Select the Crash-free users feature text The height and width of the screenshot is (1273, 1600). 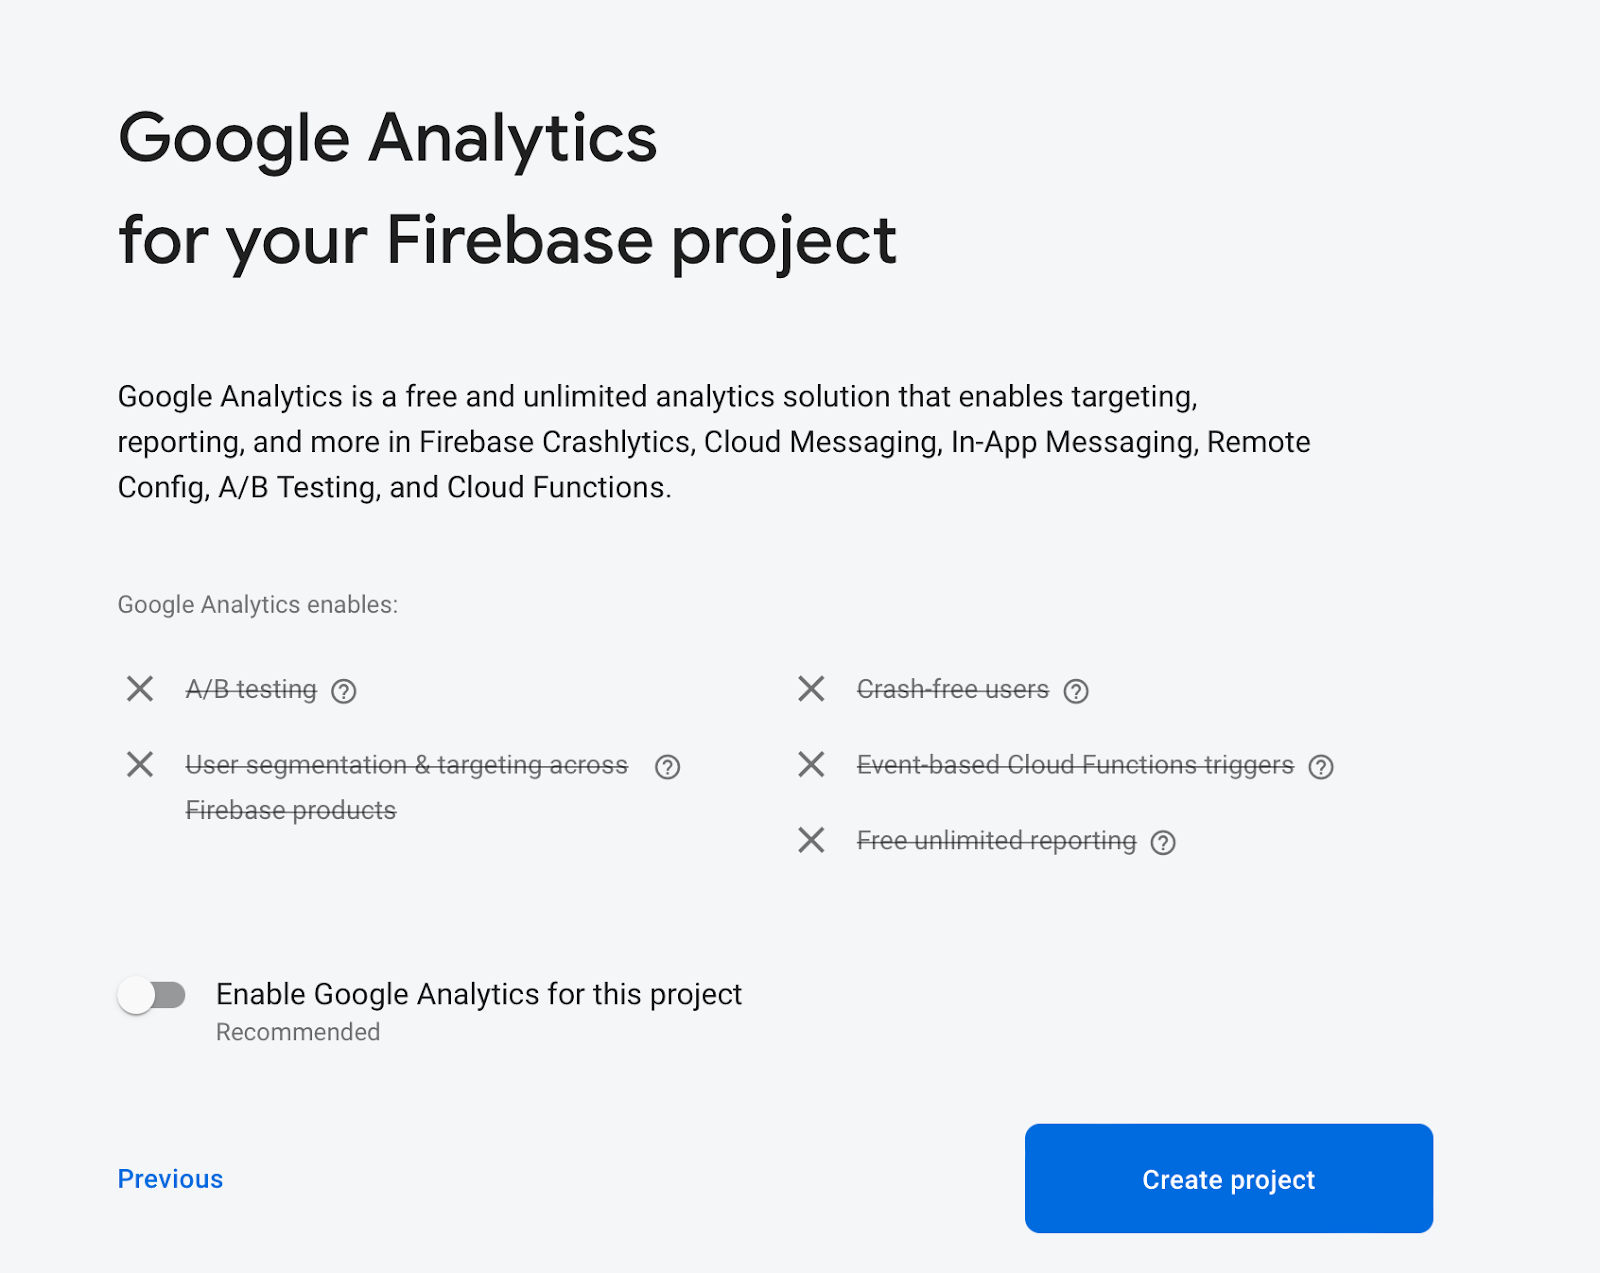coord(953,689)
